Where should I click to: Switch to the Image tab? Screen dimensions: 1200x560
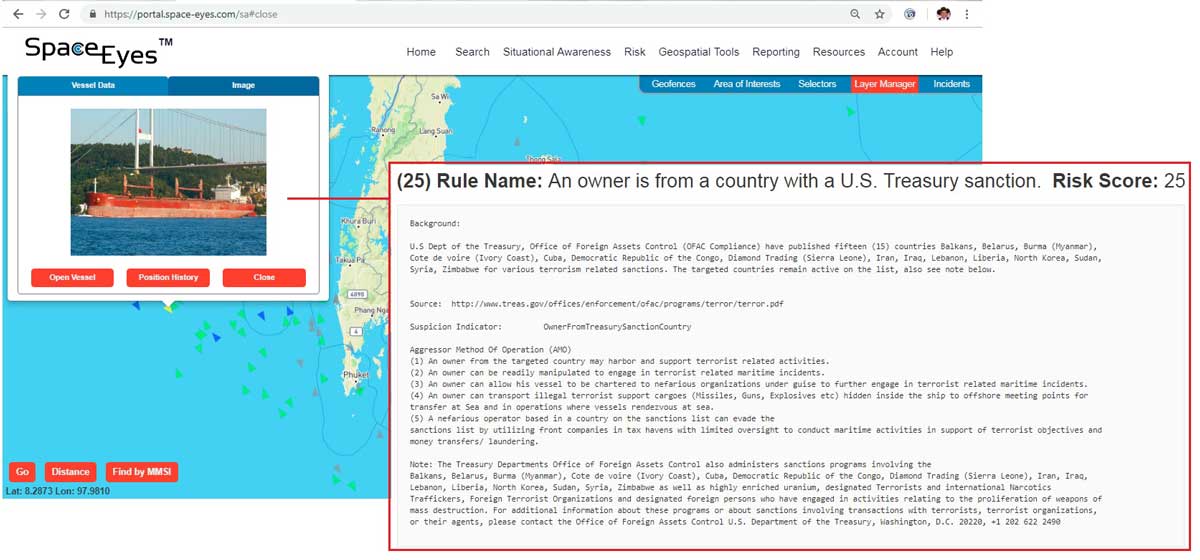point(243,86)
